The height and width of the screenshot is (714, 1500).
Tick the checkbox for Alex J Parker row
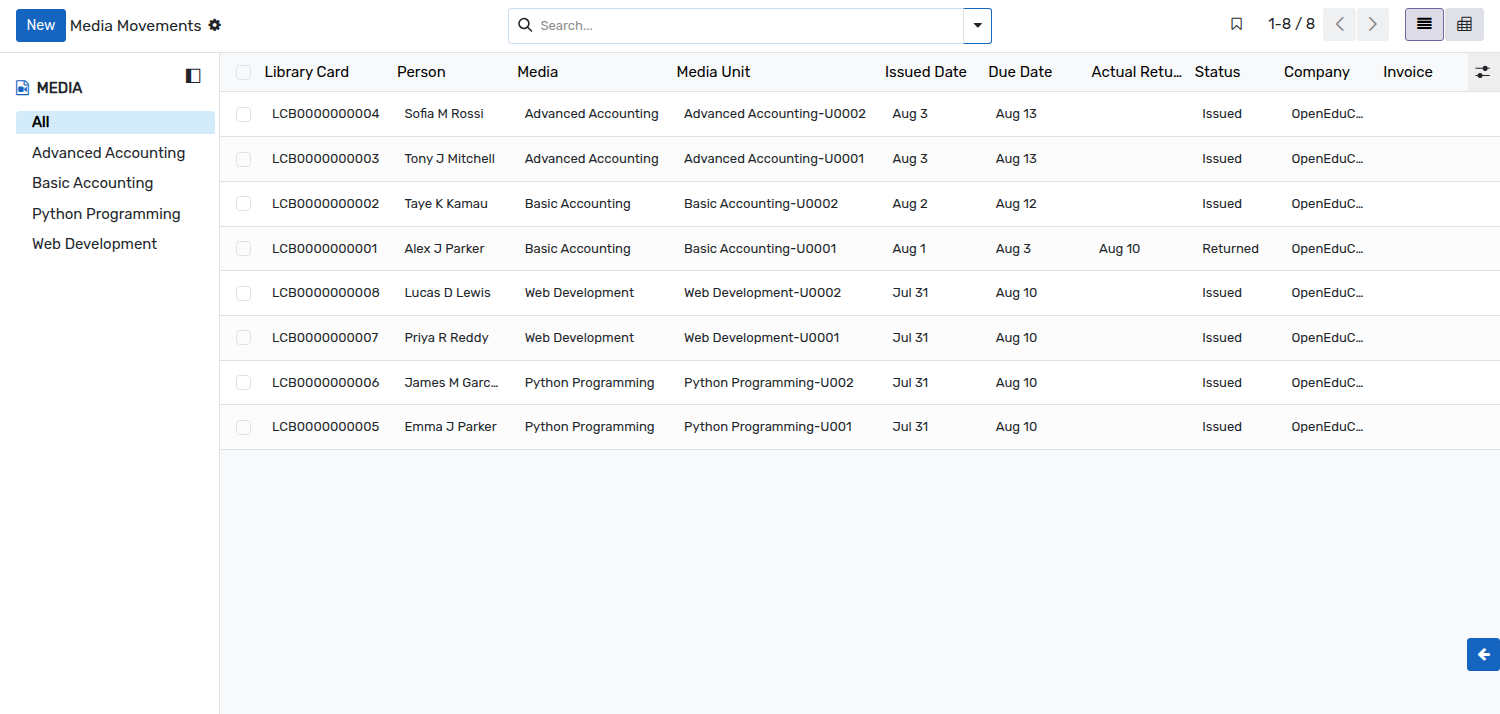pyautogui.click(x=244, y=249)
